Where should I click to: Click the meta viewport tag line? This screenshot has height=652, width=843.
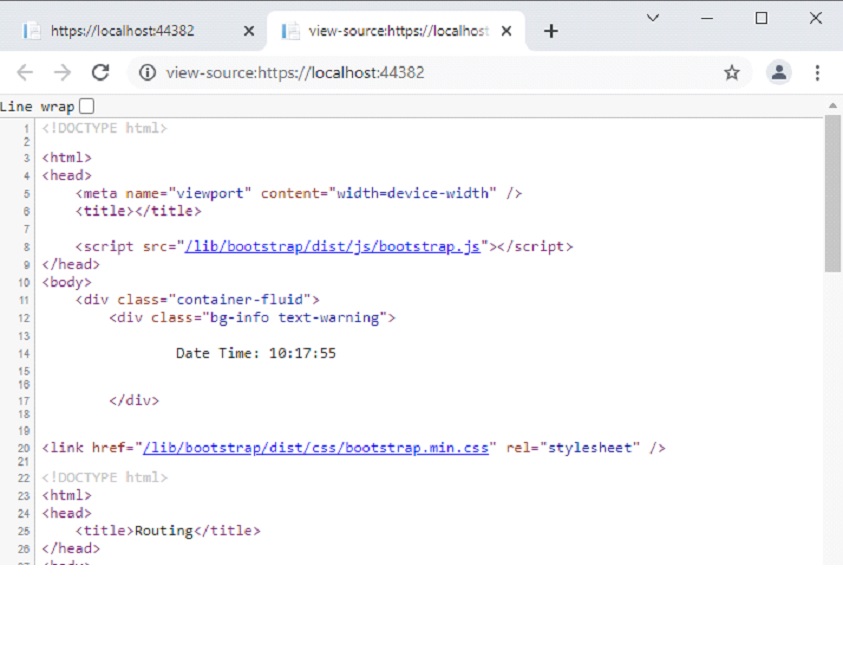click(298, 193)
